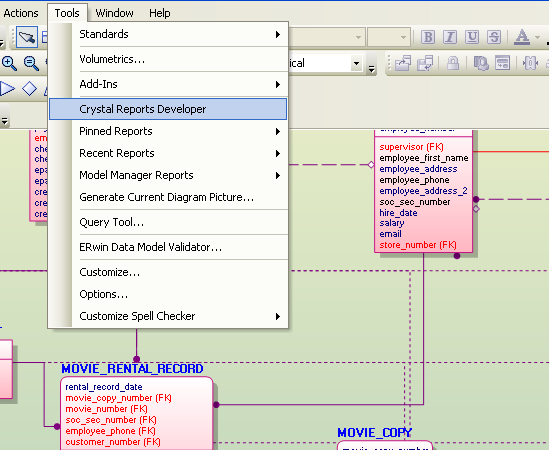Select the first employee_phone attribute in employee entity
This screenshot has height=450, width=549.
[x=415, y=180]
